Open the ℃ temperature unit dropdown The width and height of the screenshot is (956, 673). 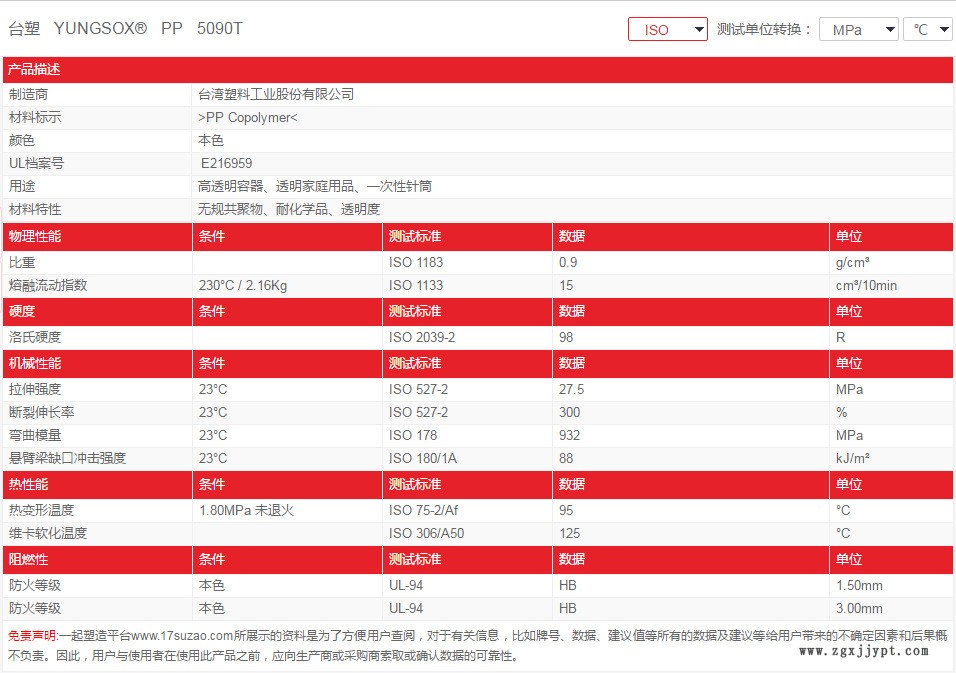click(x=928, y=29)
